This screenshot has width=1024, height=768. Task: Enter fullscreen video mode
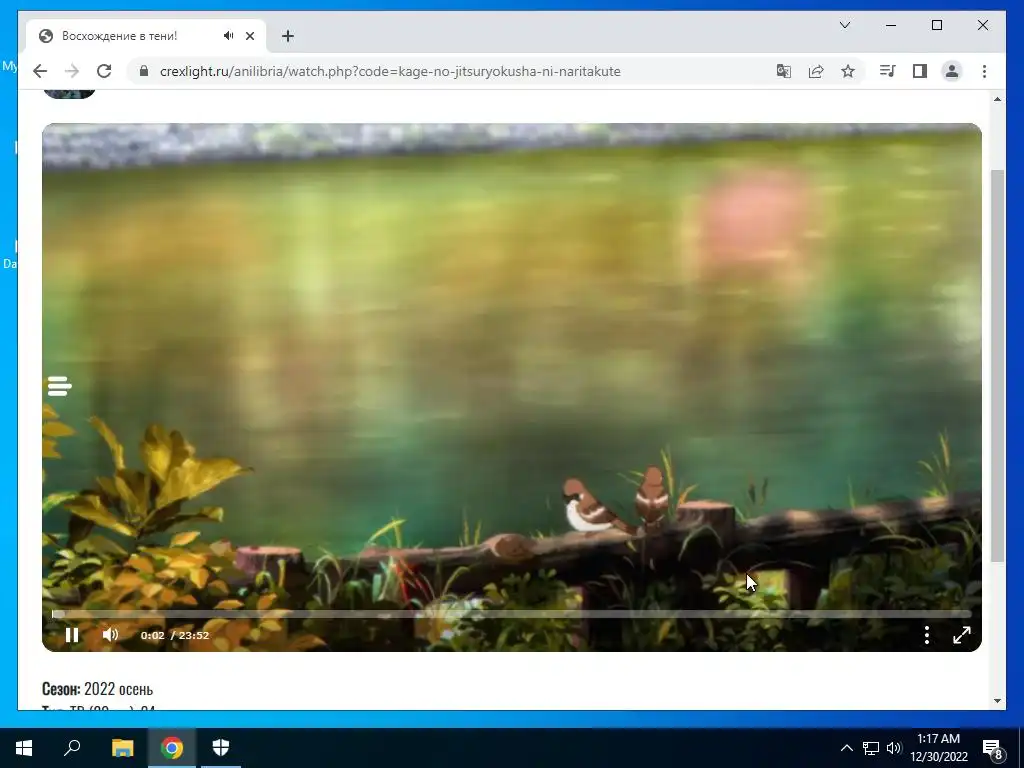point(962,635)
